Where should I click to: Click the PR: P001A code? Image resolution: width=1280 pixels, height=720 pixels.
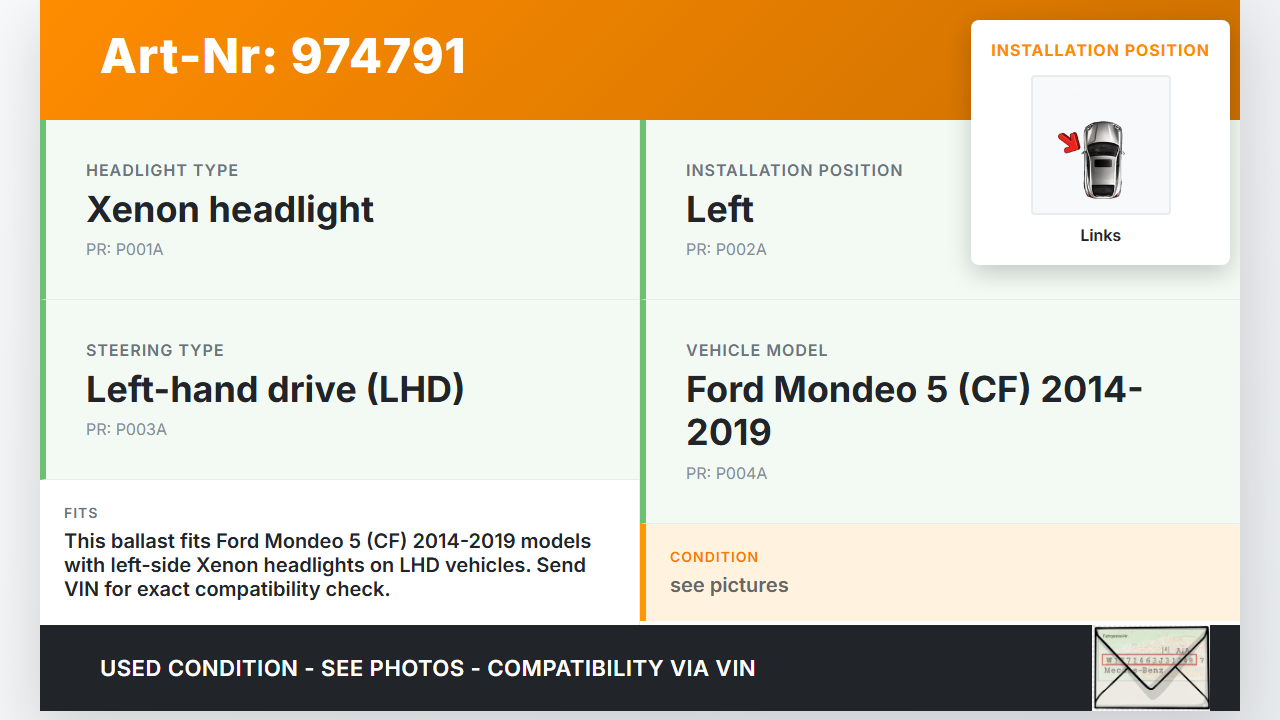(124, 250)
